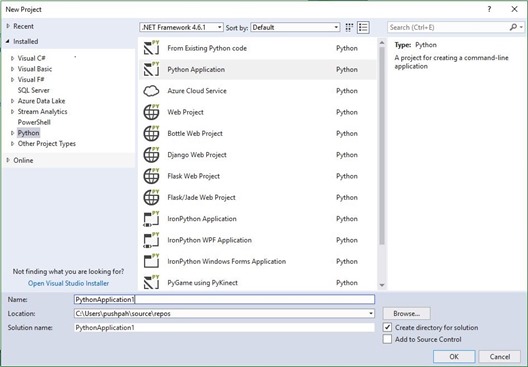Click the IronPython WPF Application icon
Image resolution: width=528 pixels, height=367 pixels.
pos(152,240)
